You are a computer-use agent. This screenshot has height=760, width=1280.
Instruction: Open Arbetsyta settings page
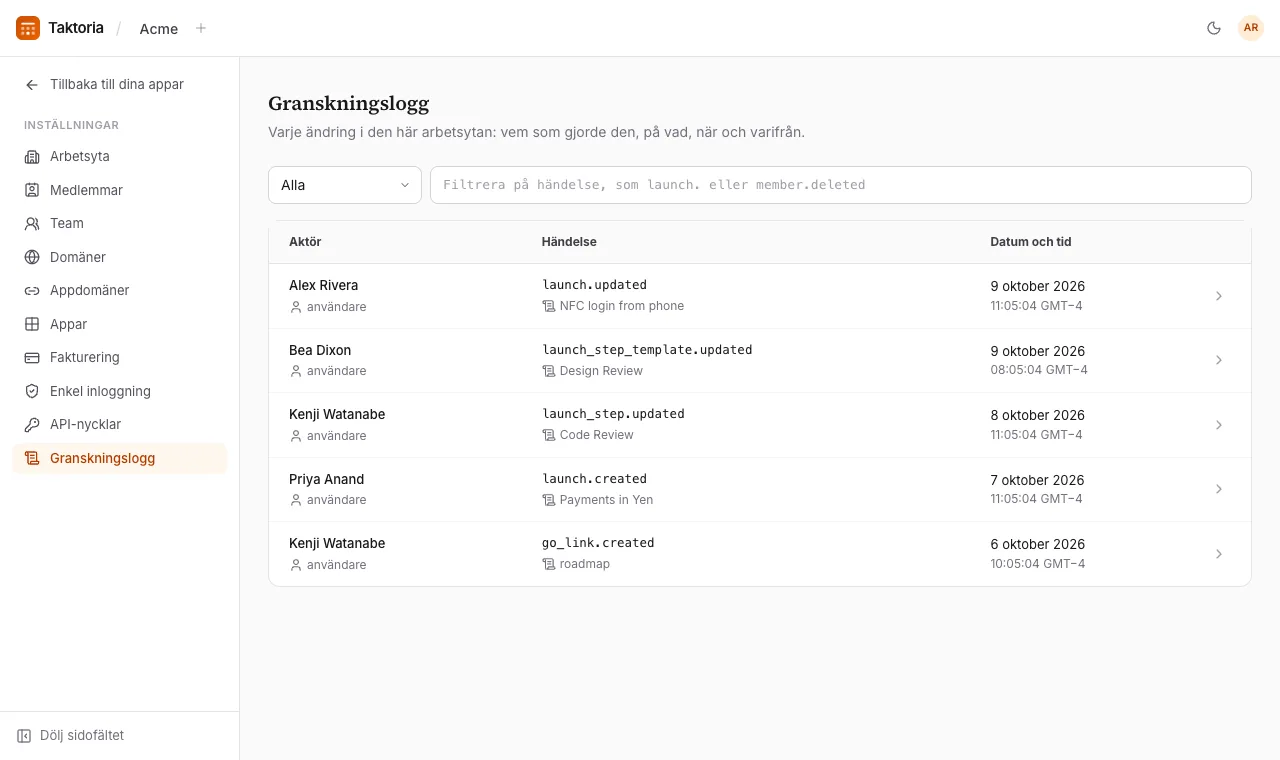[x=120, y=157]
